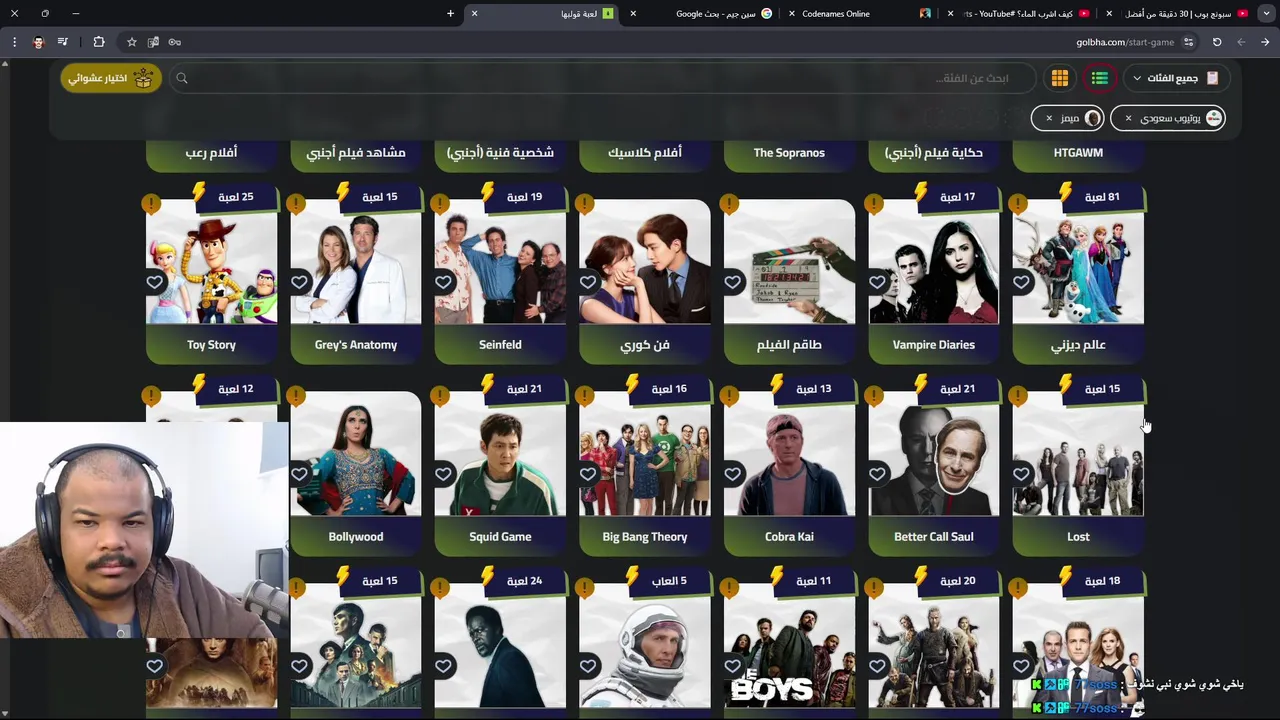This screenshot has width=1280, height=720.
Task: Click warning badge on عالم ديزني card
Action: pyautogui.click(x=1018, y=204)
